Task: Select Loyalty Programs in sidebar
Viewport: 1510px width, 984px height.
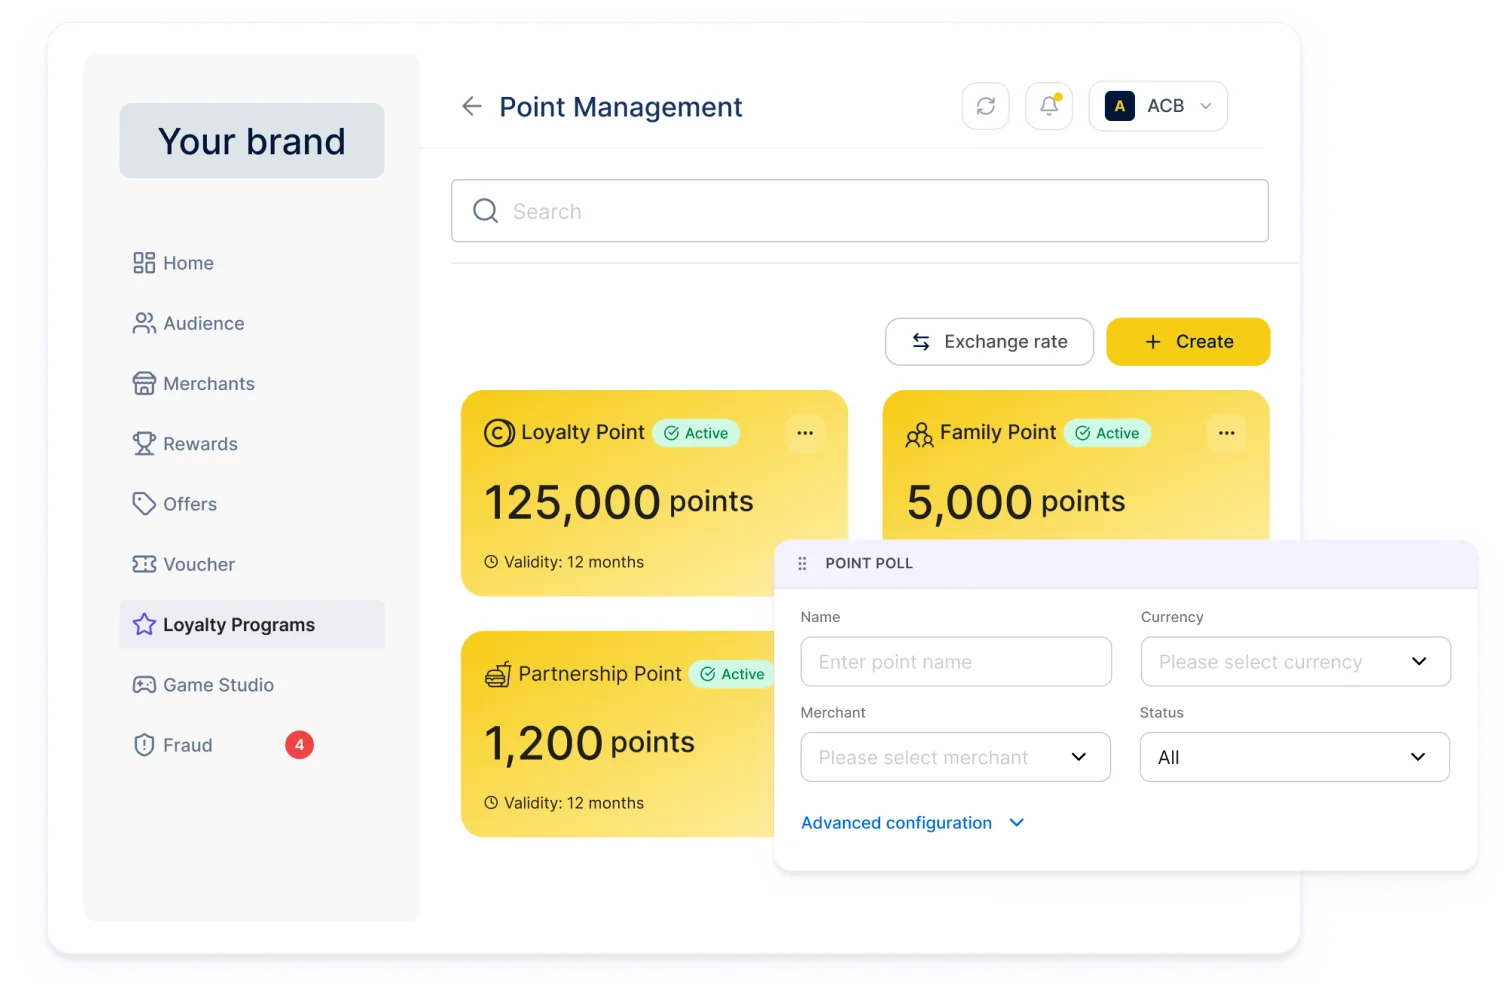Action: point(252,624)
